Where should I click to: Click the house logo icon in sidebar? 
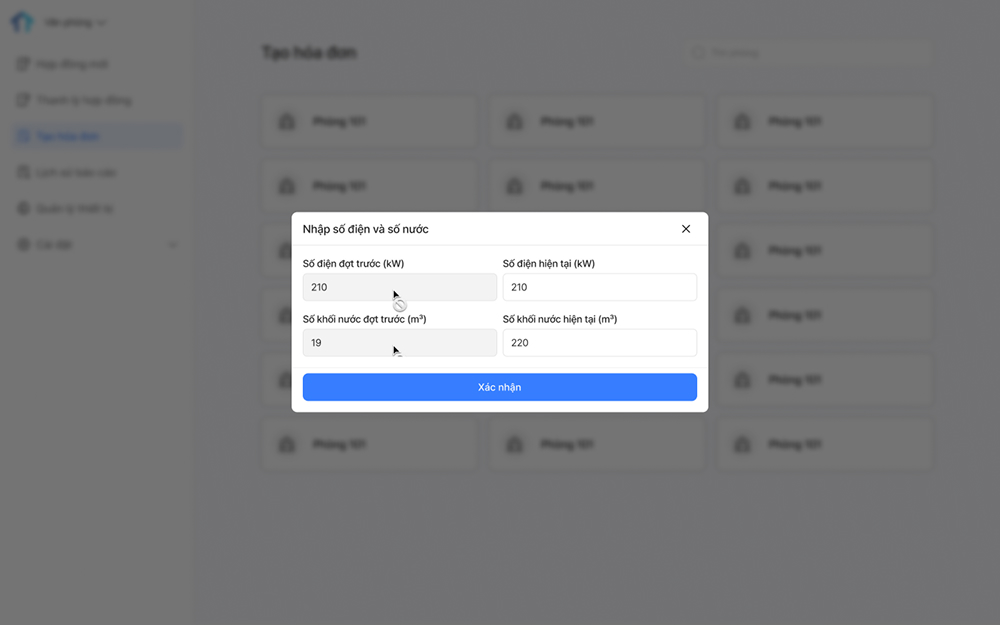pos(22,22)
